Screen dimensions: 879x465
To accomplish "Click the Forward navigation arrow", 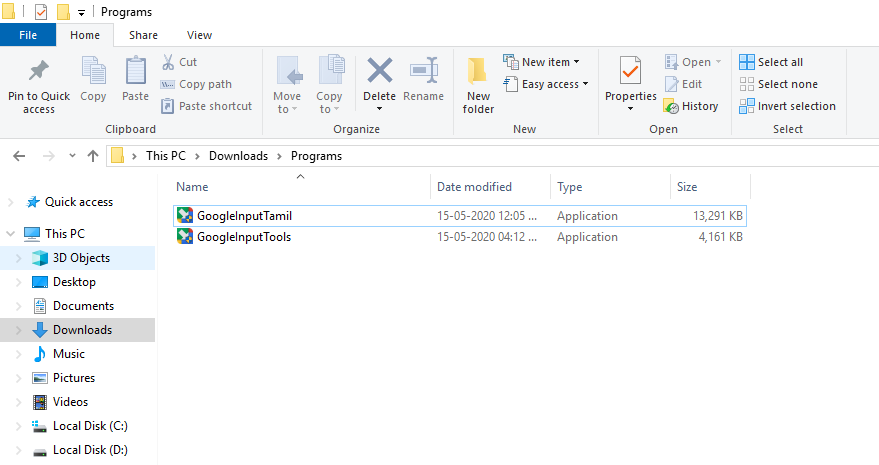I will pyautogui.click(x=49, y=156).
